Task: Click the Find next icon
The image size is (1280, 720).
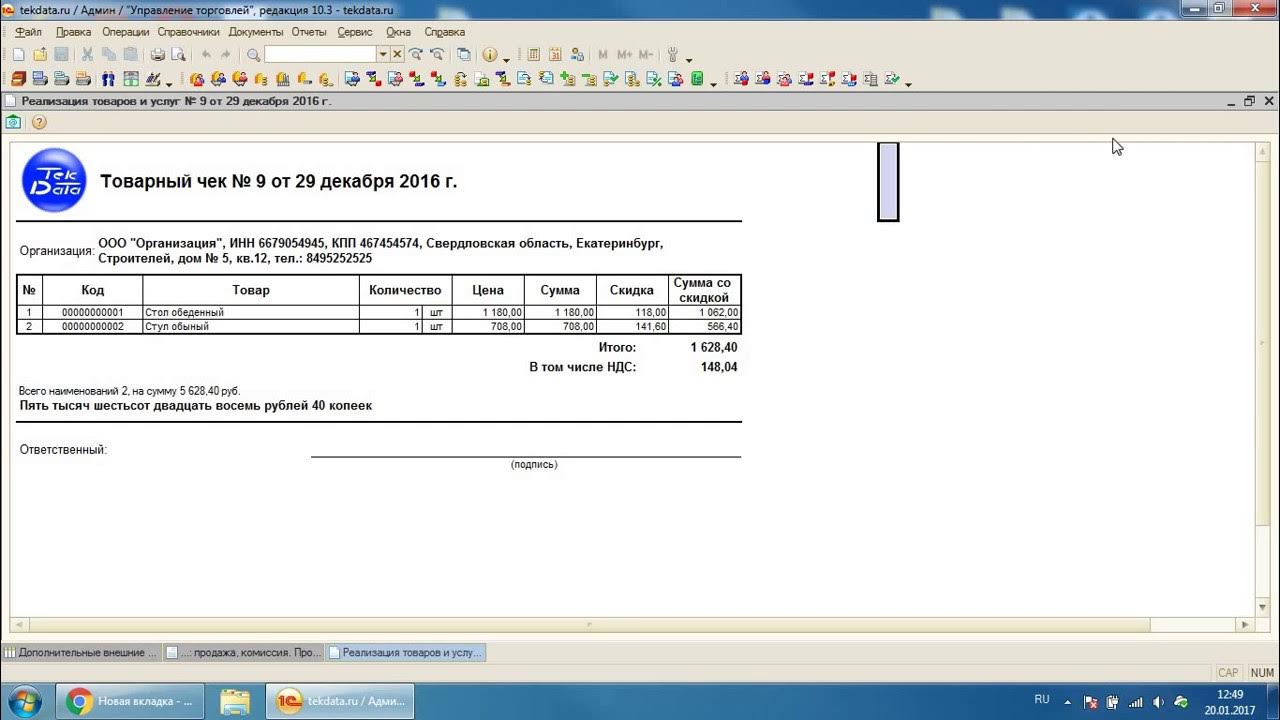Action: click(416, 55)
